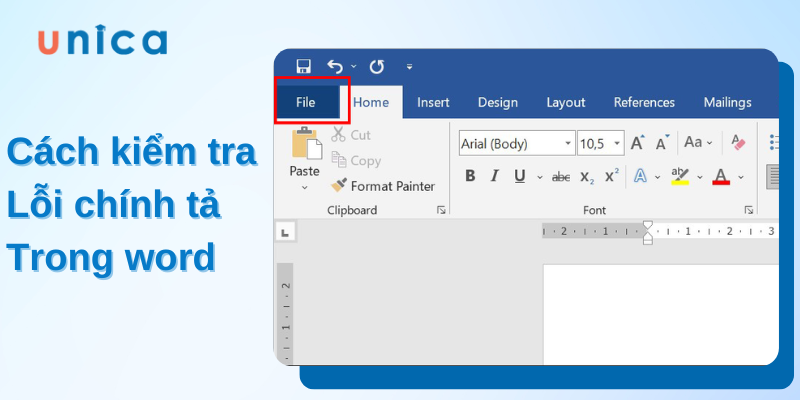Toggle Underline formatting
This screenshot has height=400, width=800.
pyautogui.click(x=519, y=177)
